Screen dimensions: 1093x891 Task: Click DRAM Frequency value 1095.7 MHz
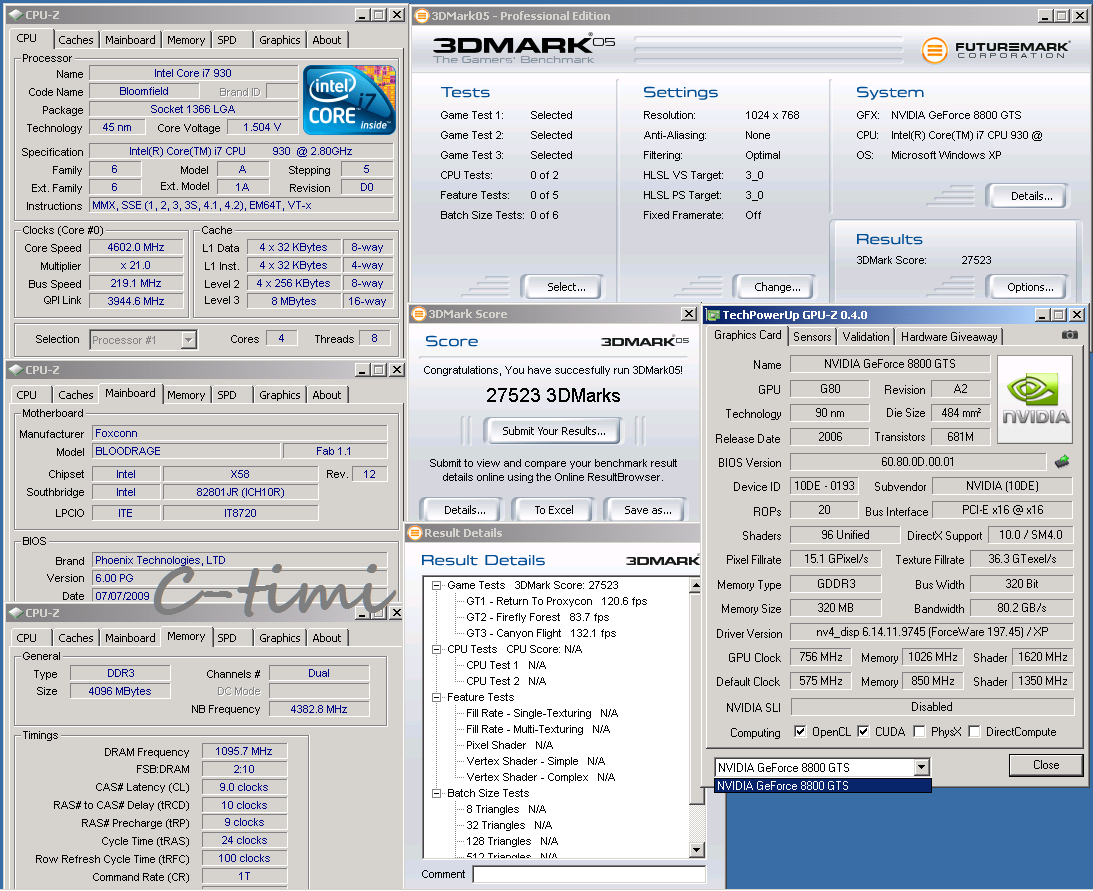[244, 751]
